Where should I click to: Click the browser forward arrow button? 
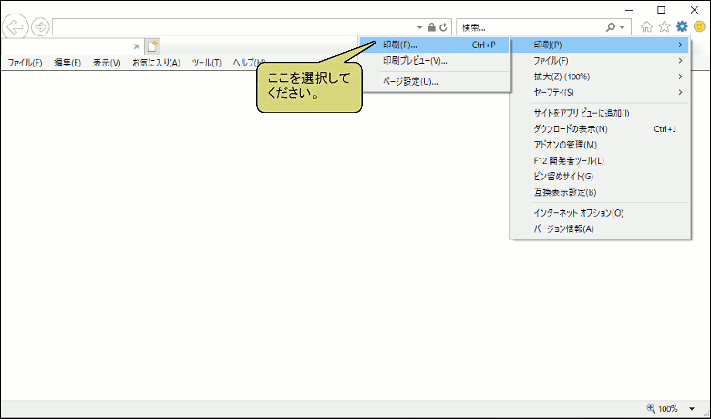tap(41, 26)
